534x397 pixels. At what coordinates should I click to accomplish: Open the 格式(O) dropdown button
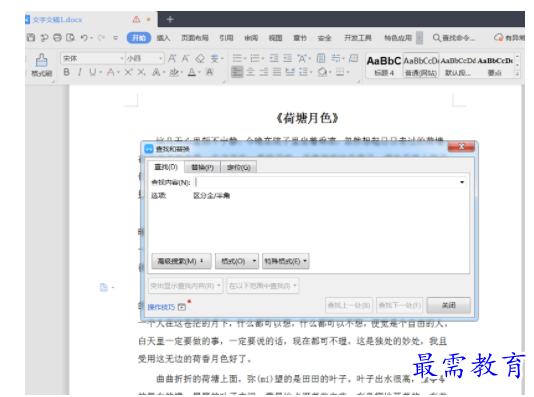tap(237, 261)
